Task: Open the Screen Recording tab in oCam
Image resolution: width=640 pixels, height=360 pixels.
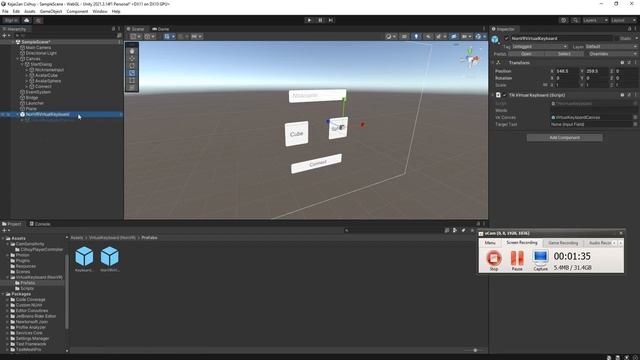Action: tap(522, 243)
